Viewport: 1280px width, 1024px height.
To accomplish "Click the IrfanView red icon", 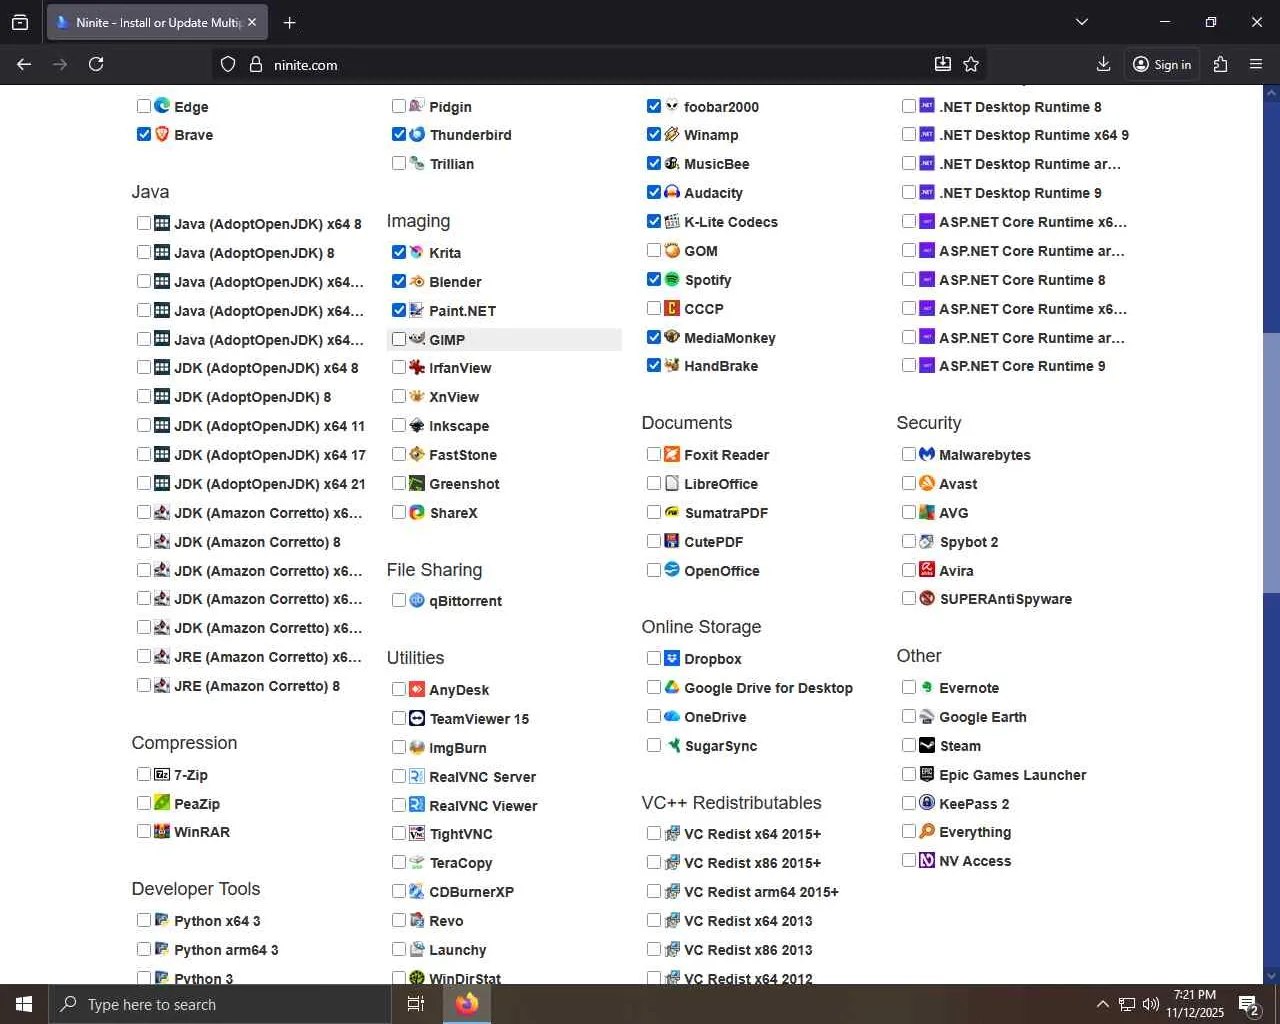I will coord(417,367).
